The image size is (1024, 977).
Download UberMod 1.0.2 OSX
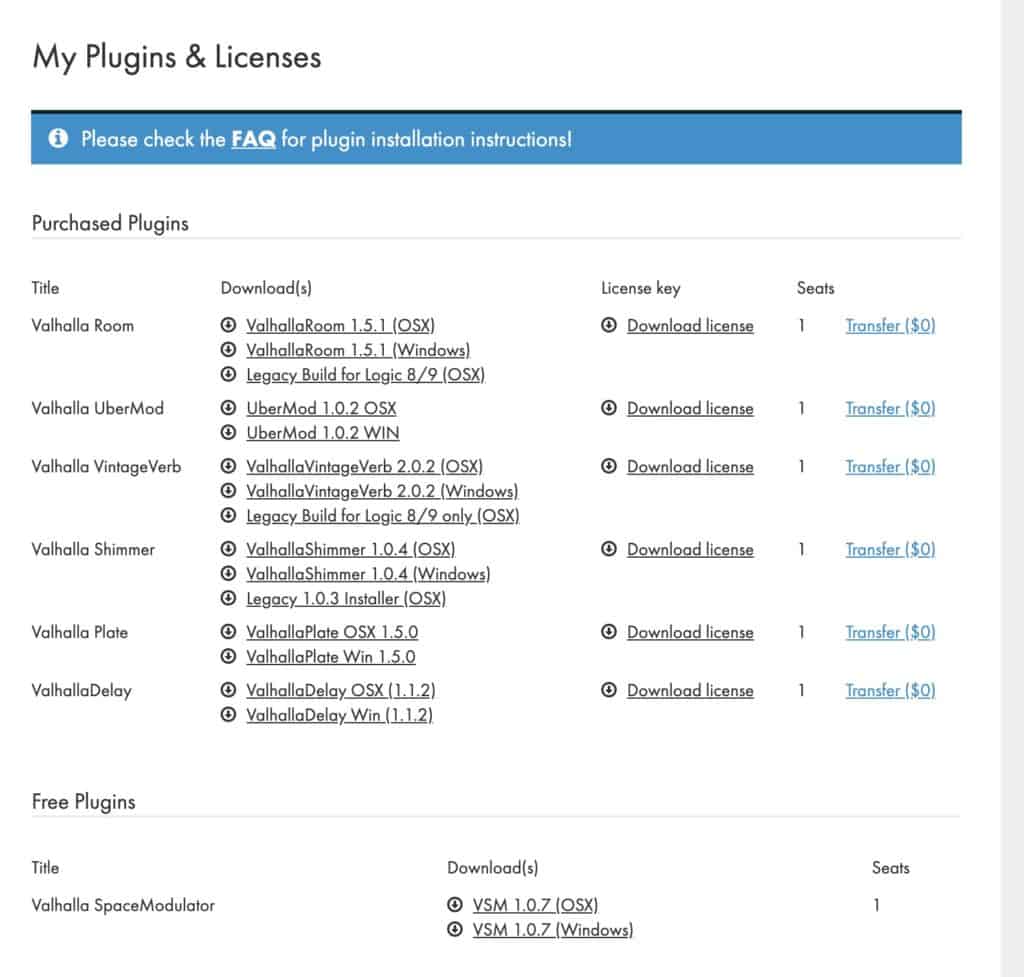321,408
